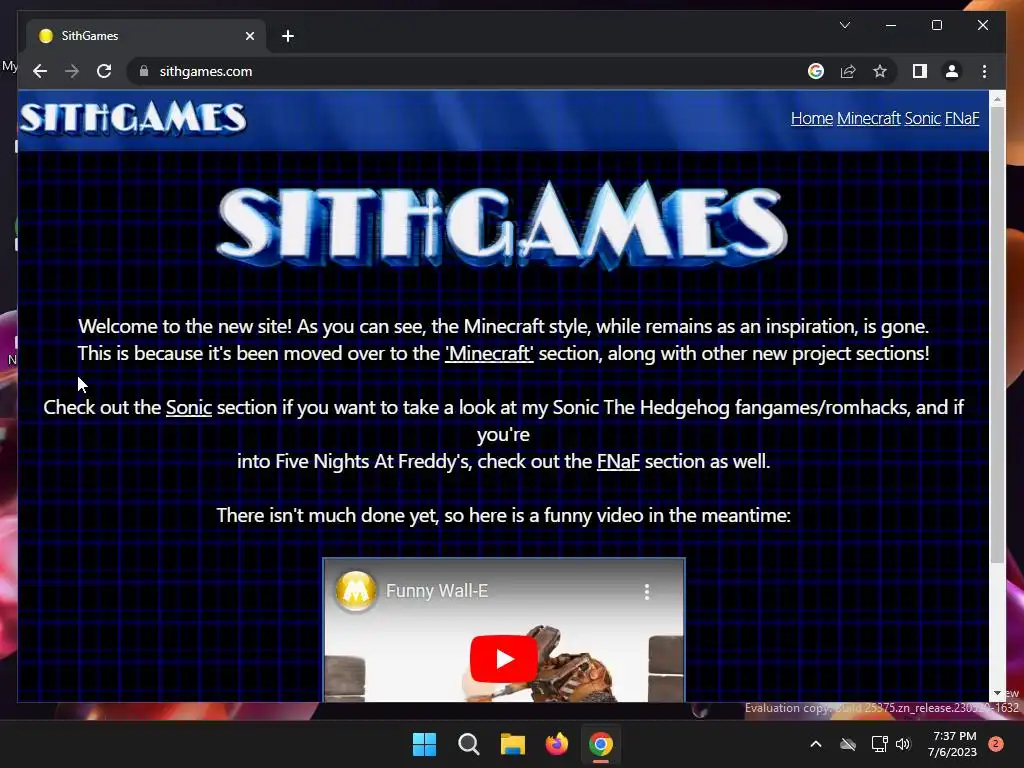
Task: Maximize the Chrome window
Action: coord(936,25)
